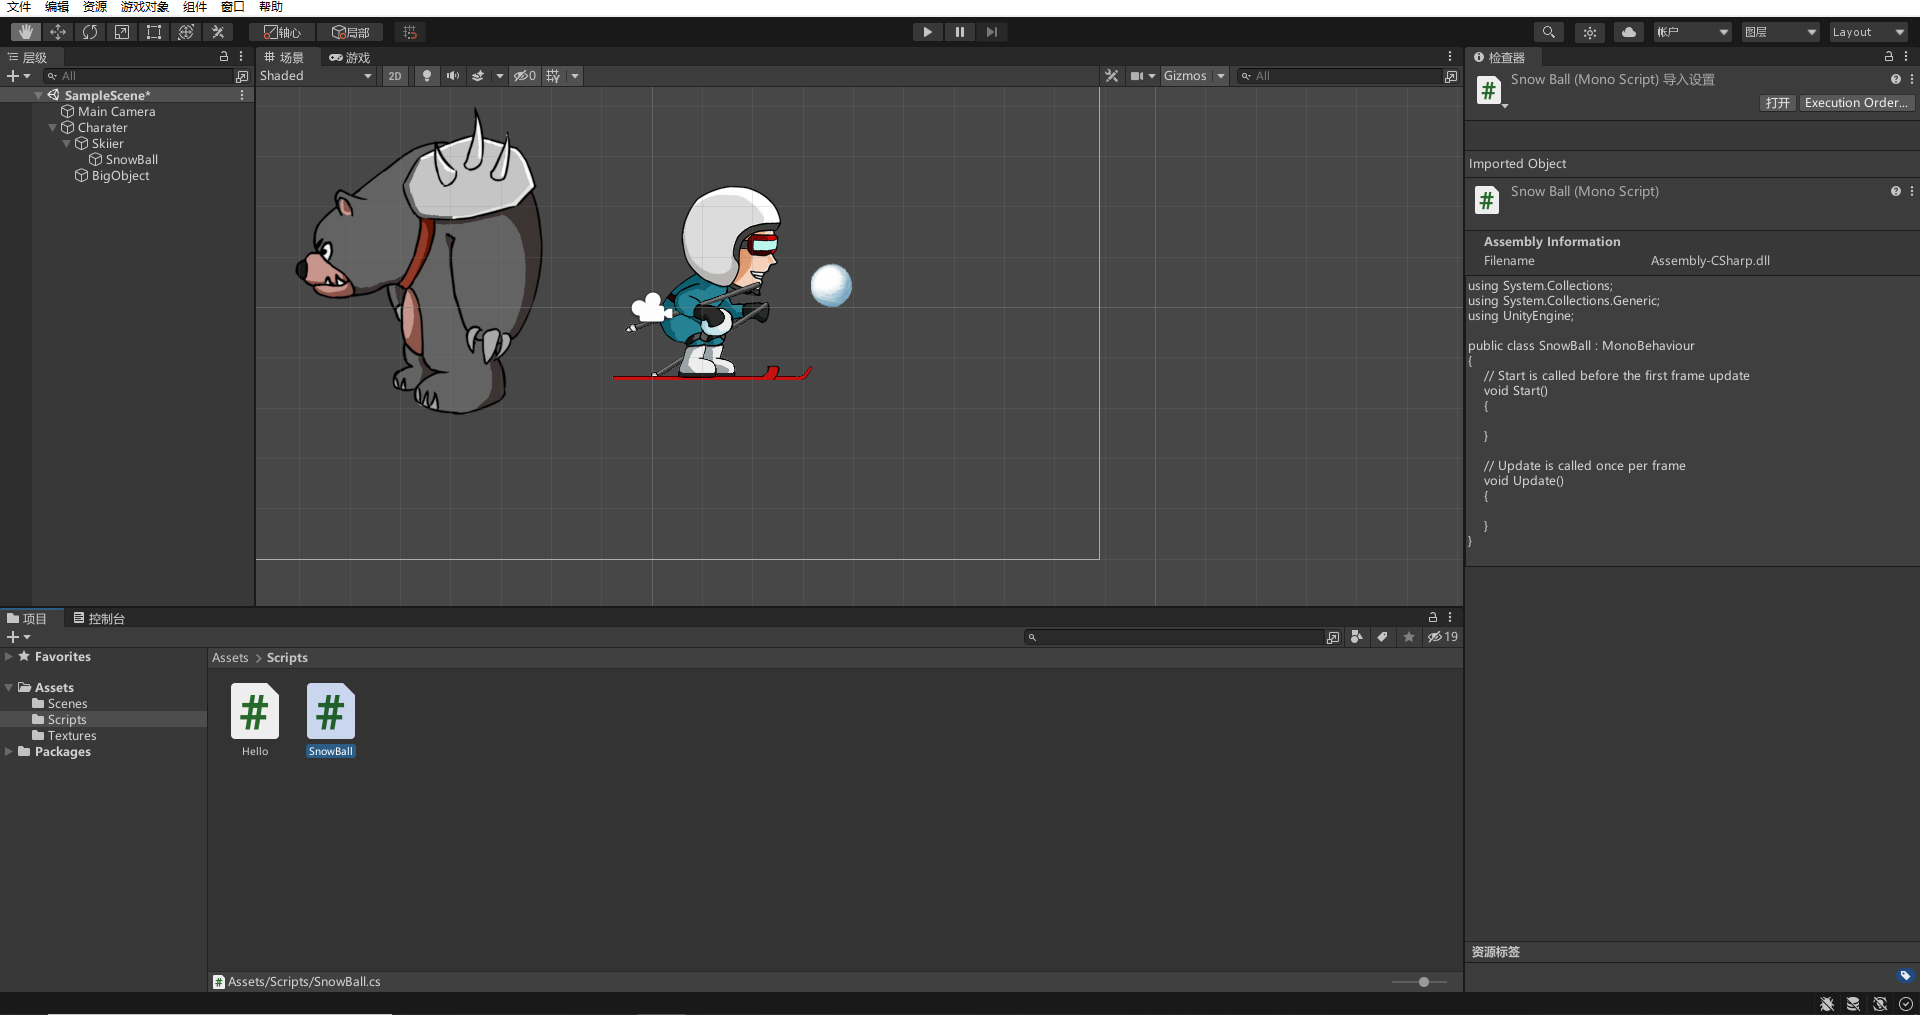1920x1015 pixels.
Task: Click the Play button
Action: coord(927,32)
